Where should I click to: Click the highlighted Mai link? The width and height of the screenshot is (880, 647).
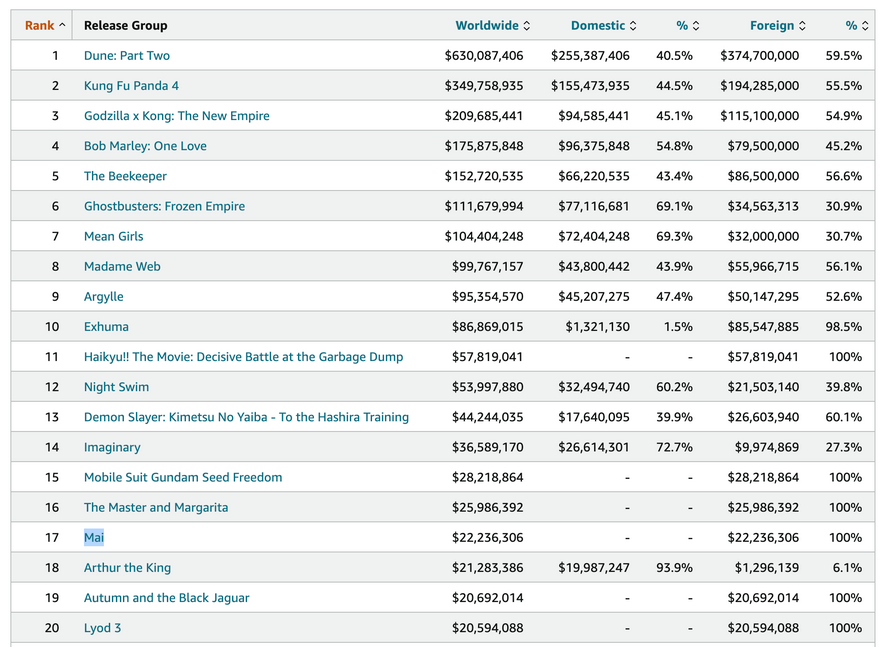pos(94,538)
